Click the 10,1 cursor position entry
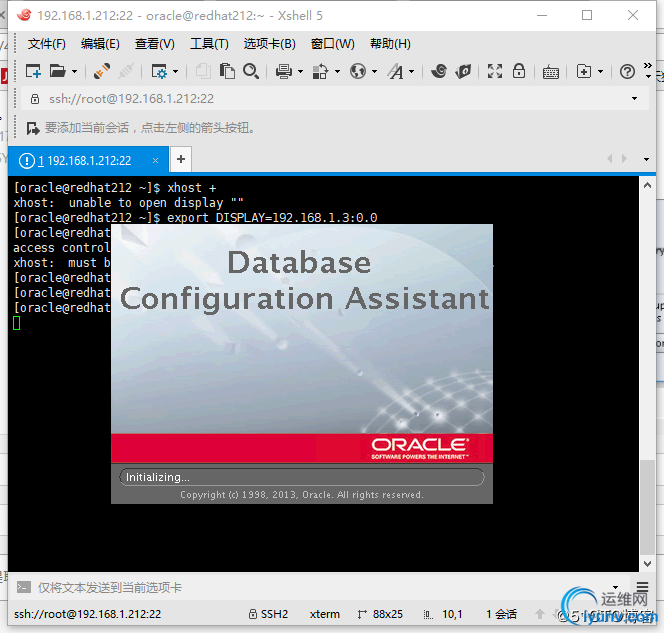 point(443,614)
